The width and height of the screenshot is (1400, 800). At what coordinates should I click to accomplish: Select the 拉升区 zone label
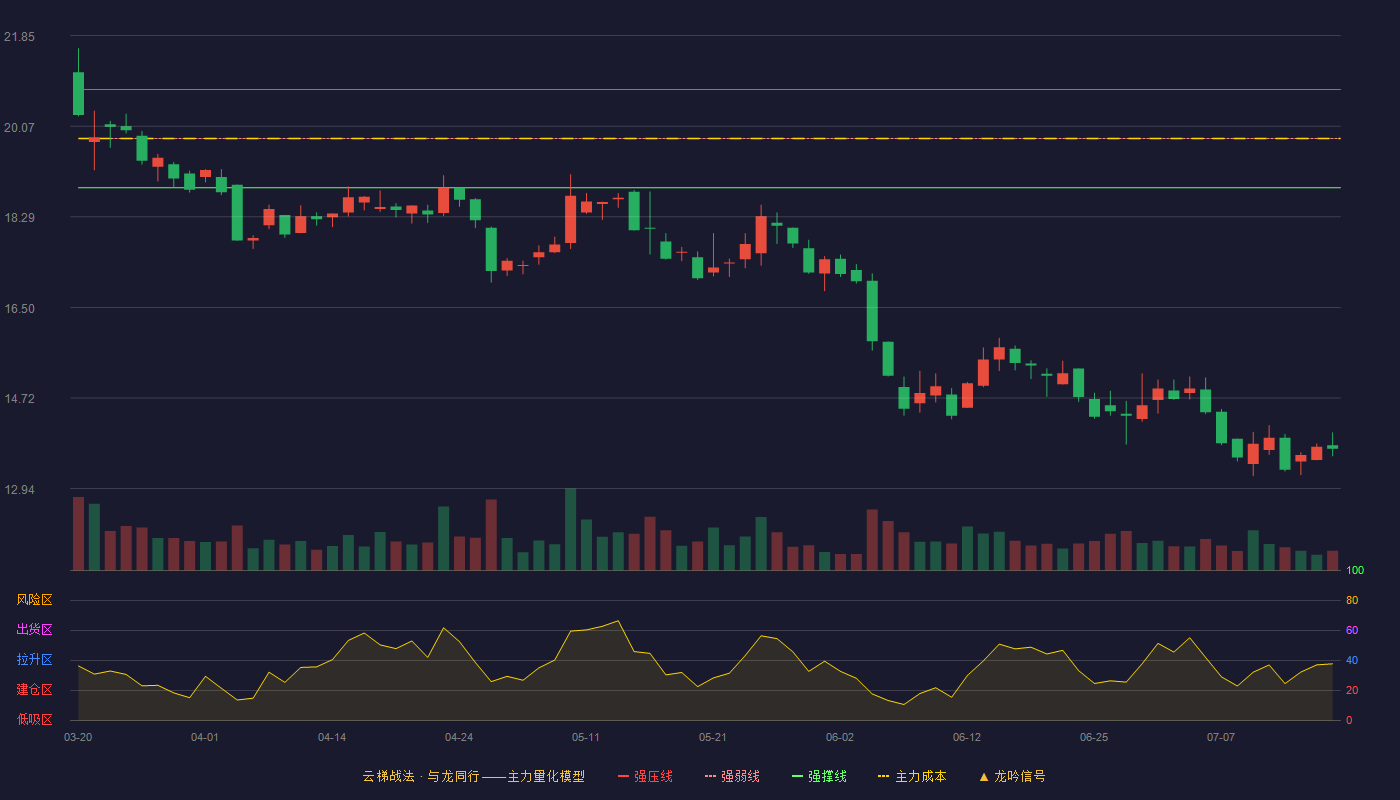click(x=35, y=660)
